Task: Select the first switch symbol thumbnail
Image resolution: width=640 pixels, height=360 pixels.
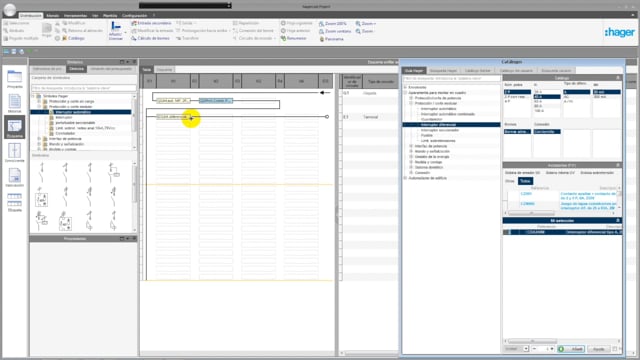Action: 42,172
